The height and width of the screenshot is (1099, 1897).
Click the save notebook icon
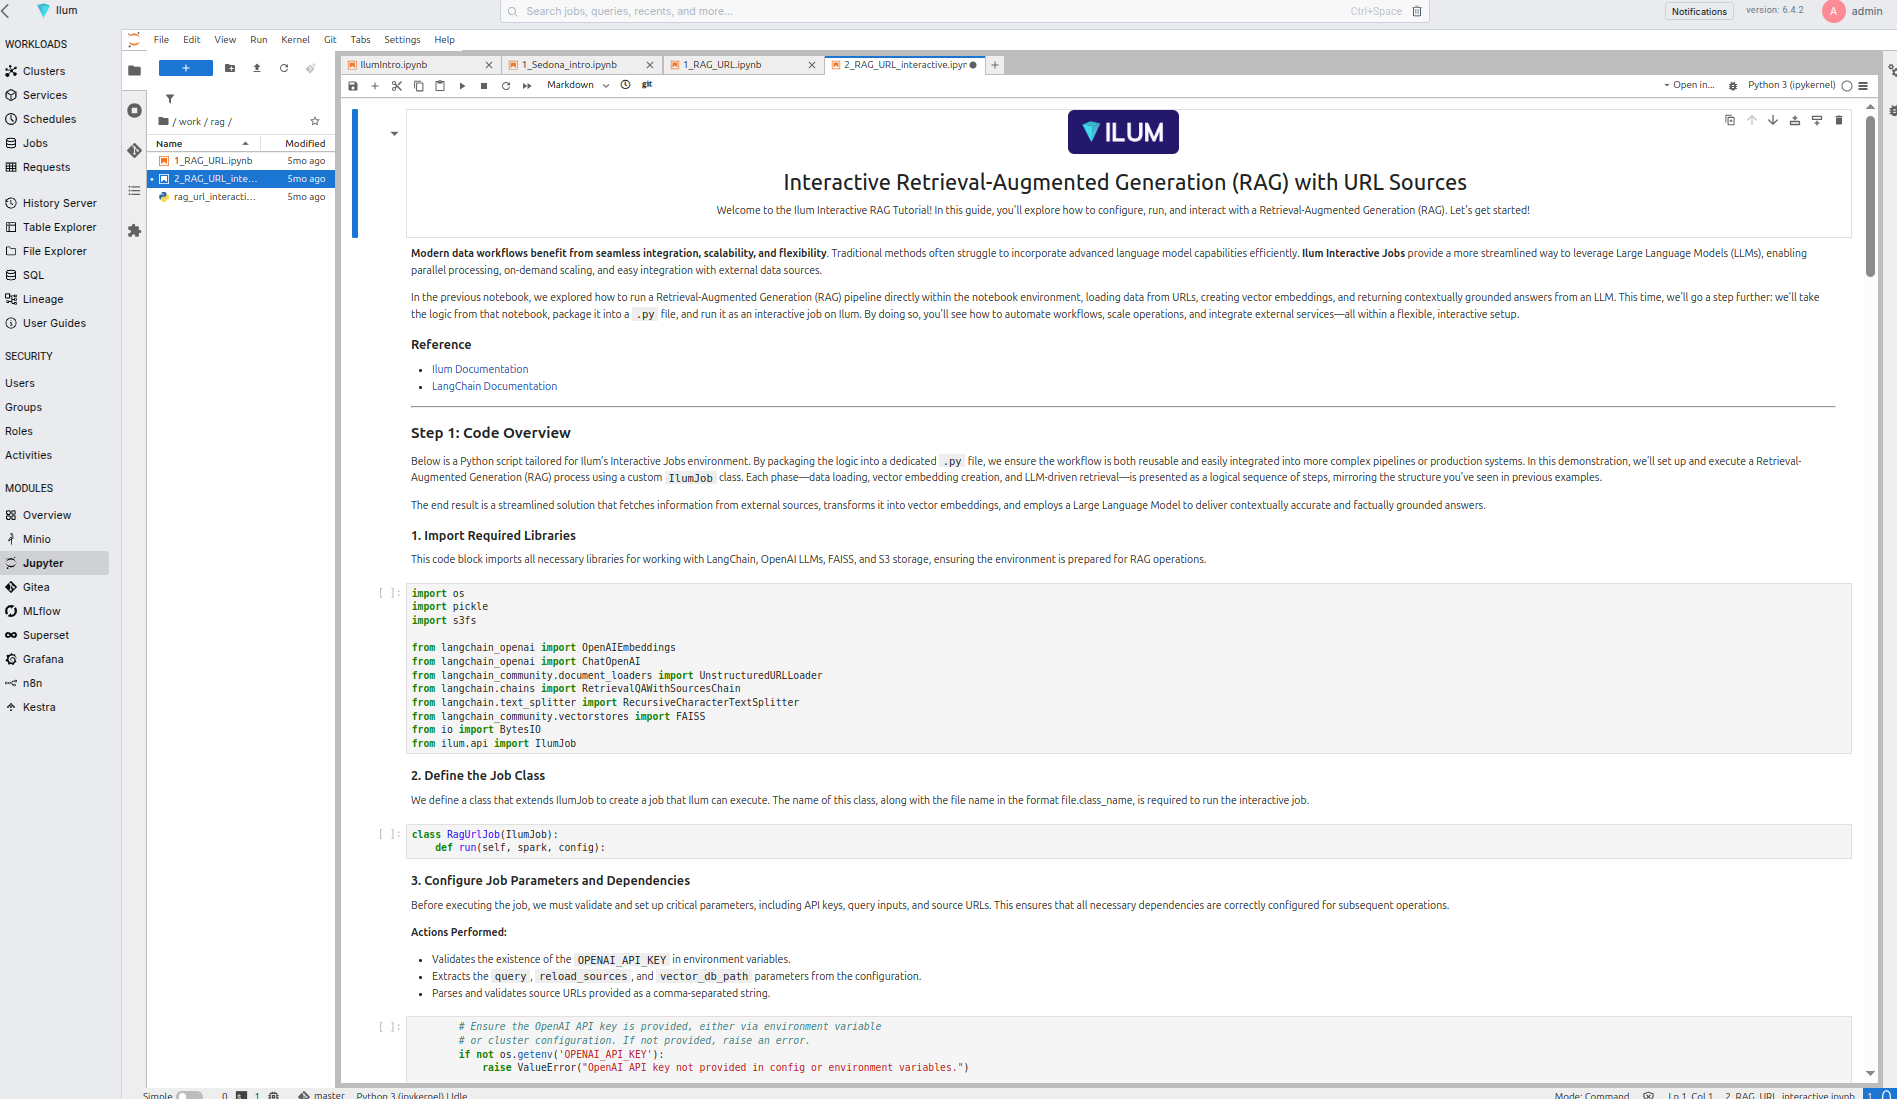point(353,85)
